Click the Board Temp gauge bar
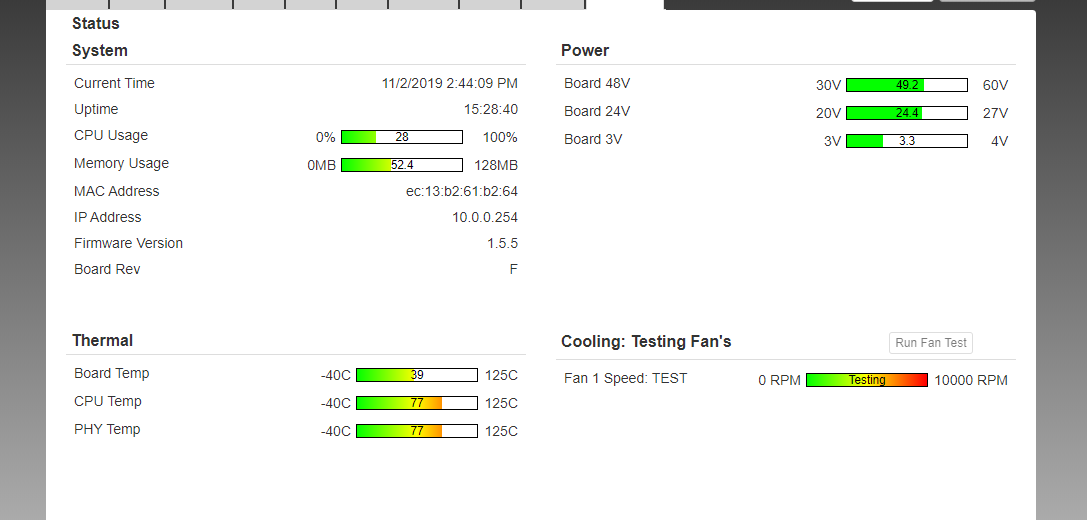 click(x=416, y=375)
